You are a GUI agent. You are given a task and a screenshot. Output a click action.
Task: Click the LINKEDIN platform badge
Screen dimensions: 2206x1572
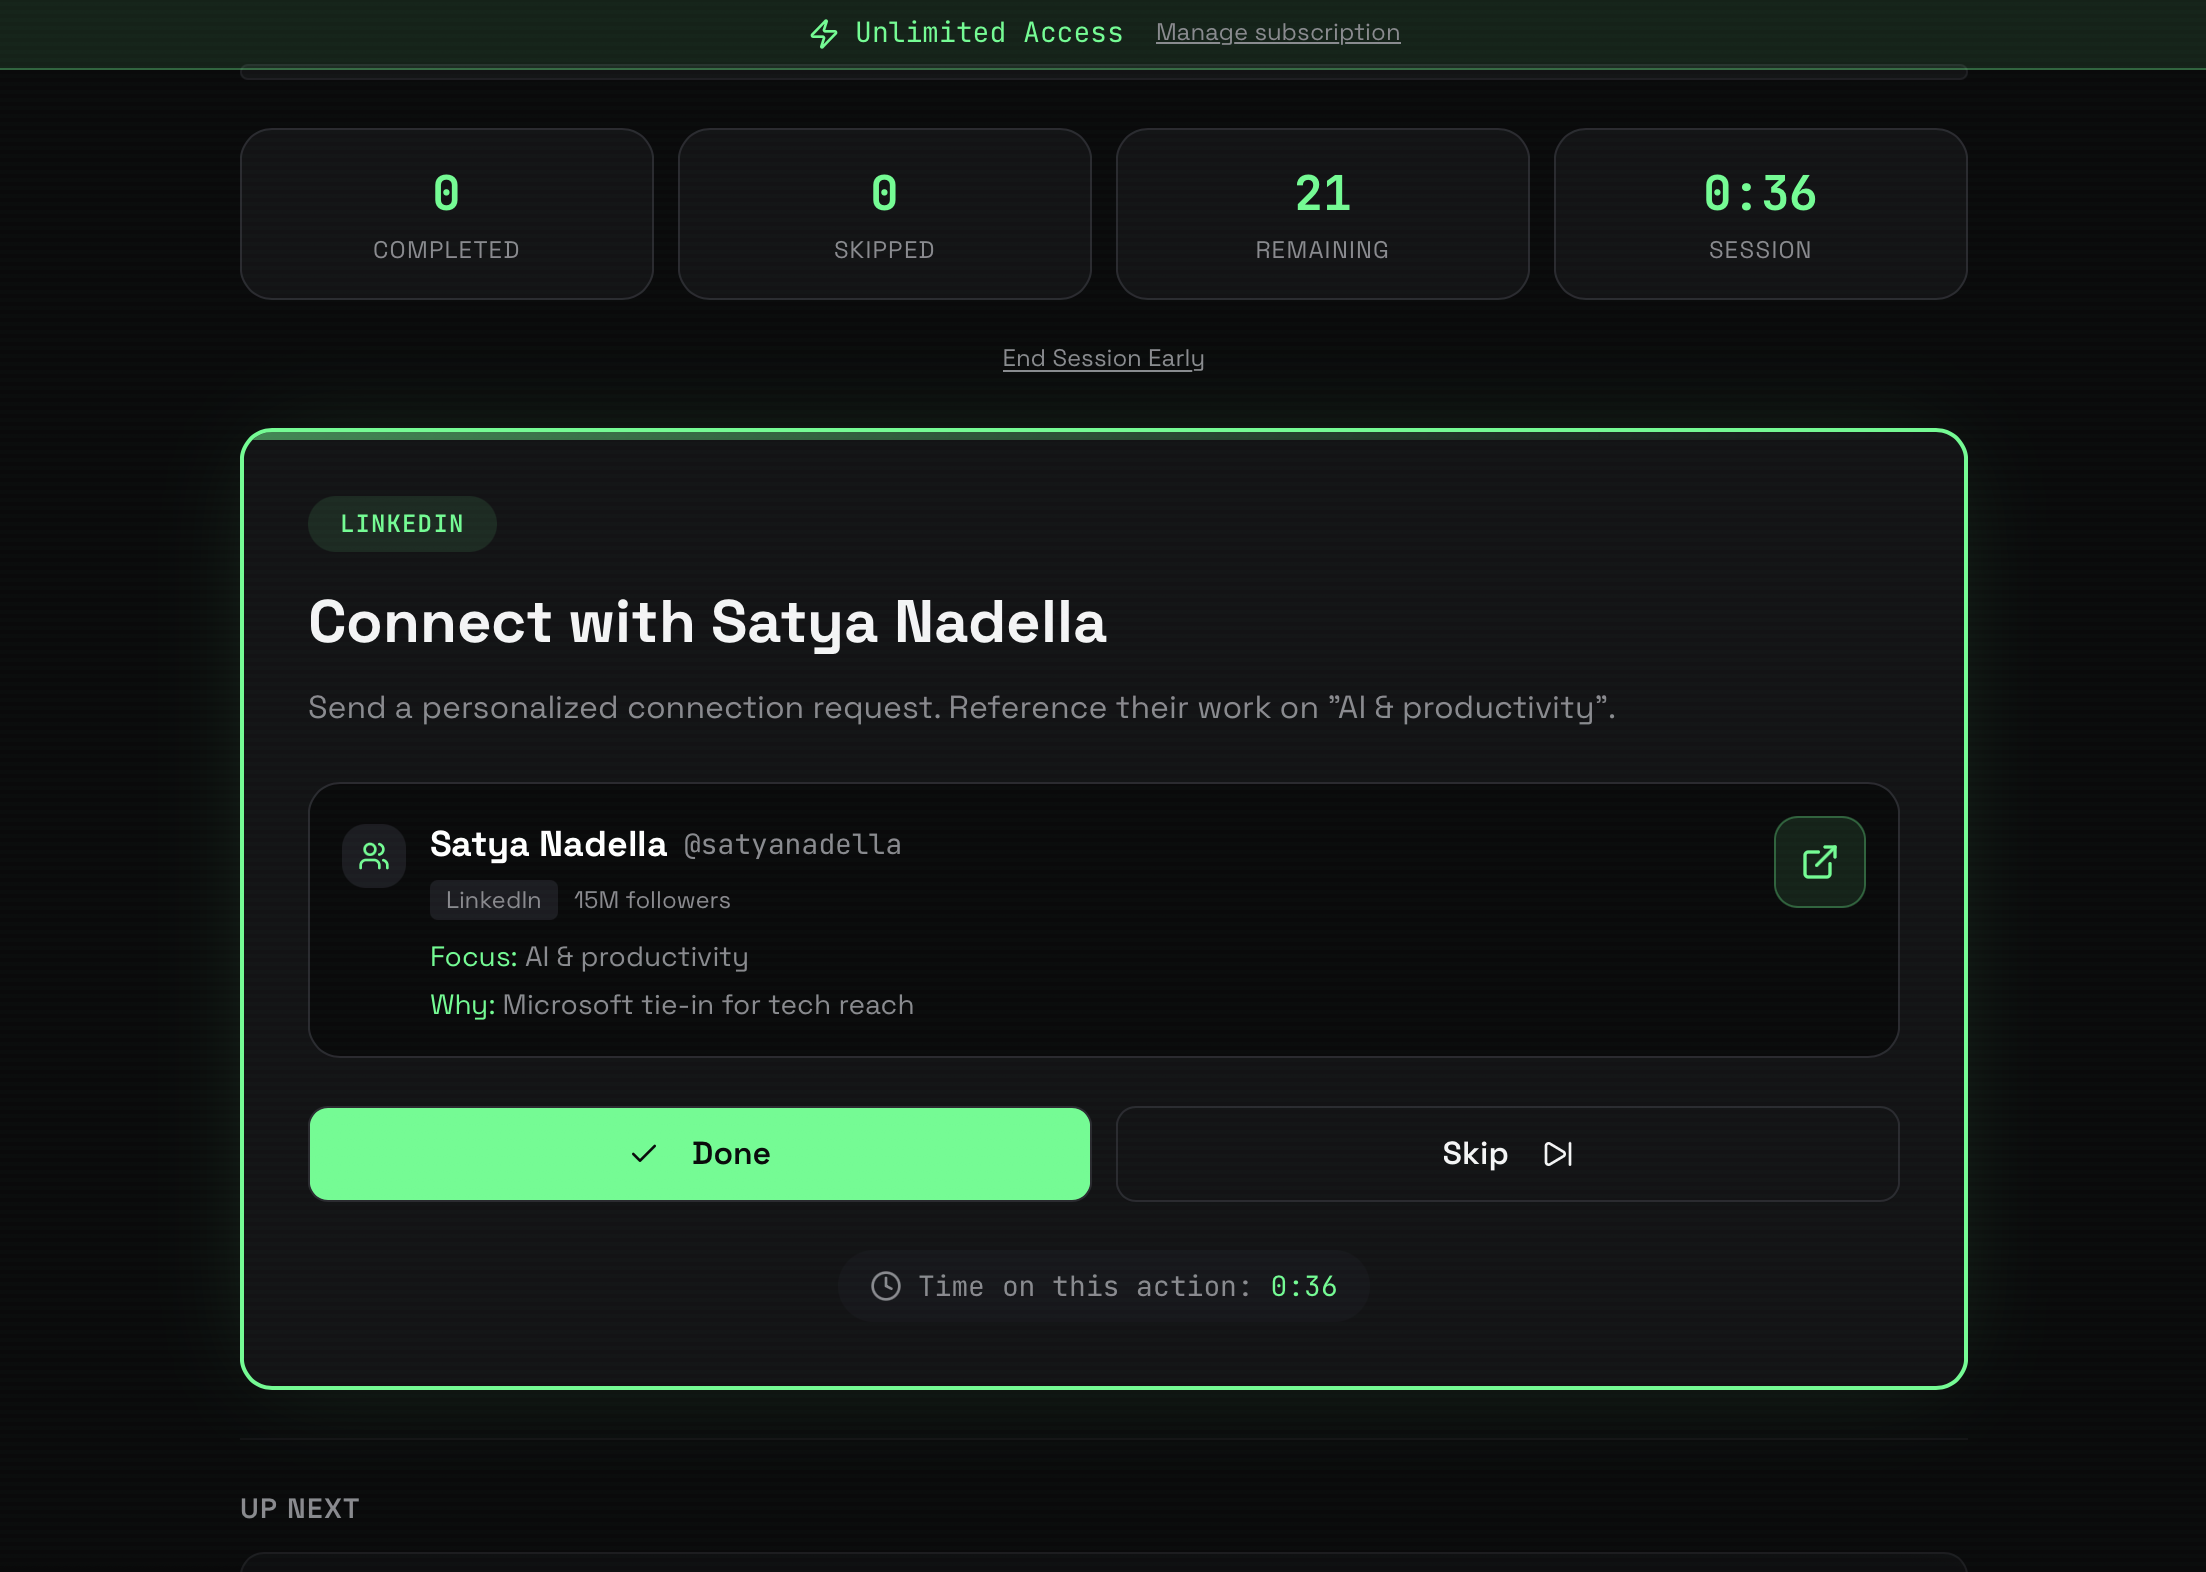[x=402, y=524]
